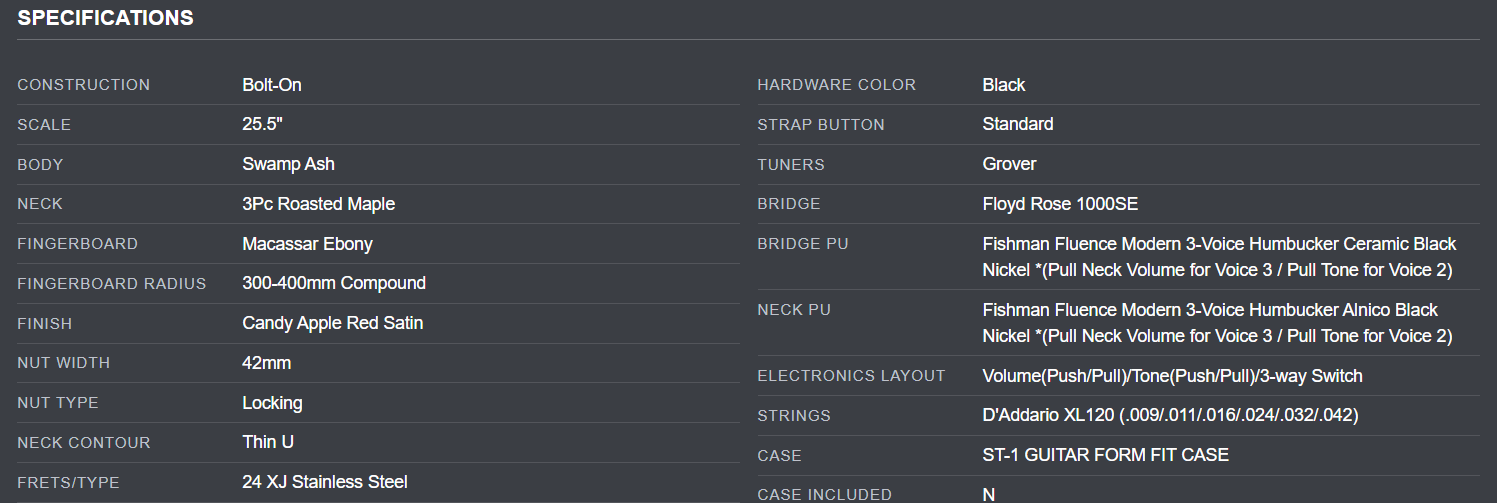Click the 300-400mm Compound radius value

coord(334,283)
